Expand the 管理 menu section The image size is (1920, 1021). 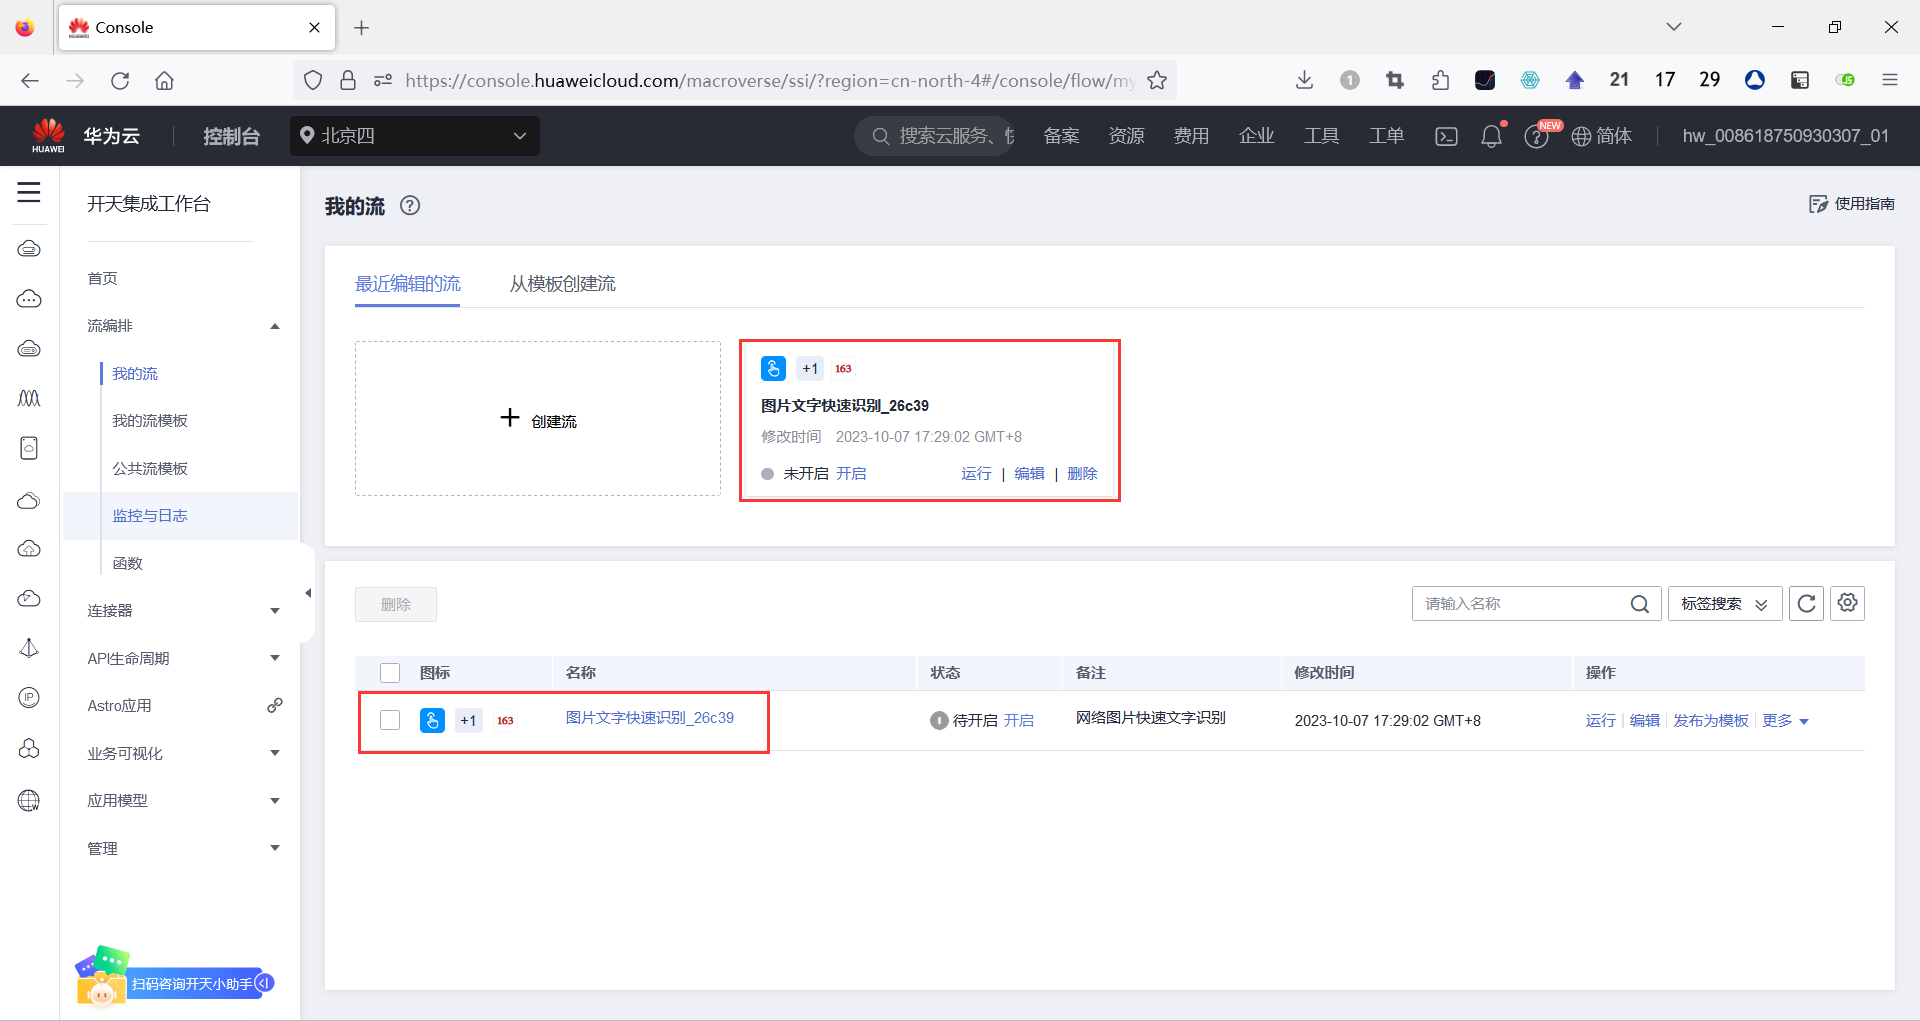pyautogui.click(x=275, y=848)
